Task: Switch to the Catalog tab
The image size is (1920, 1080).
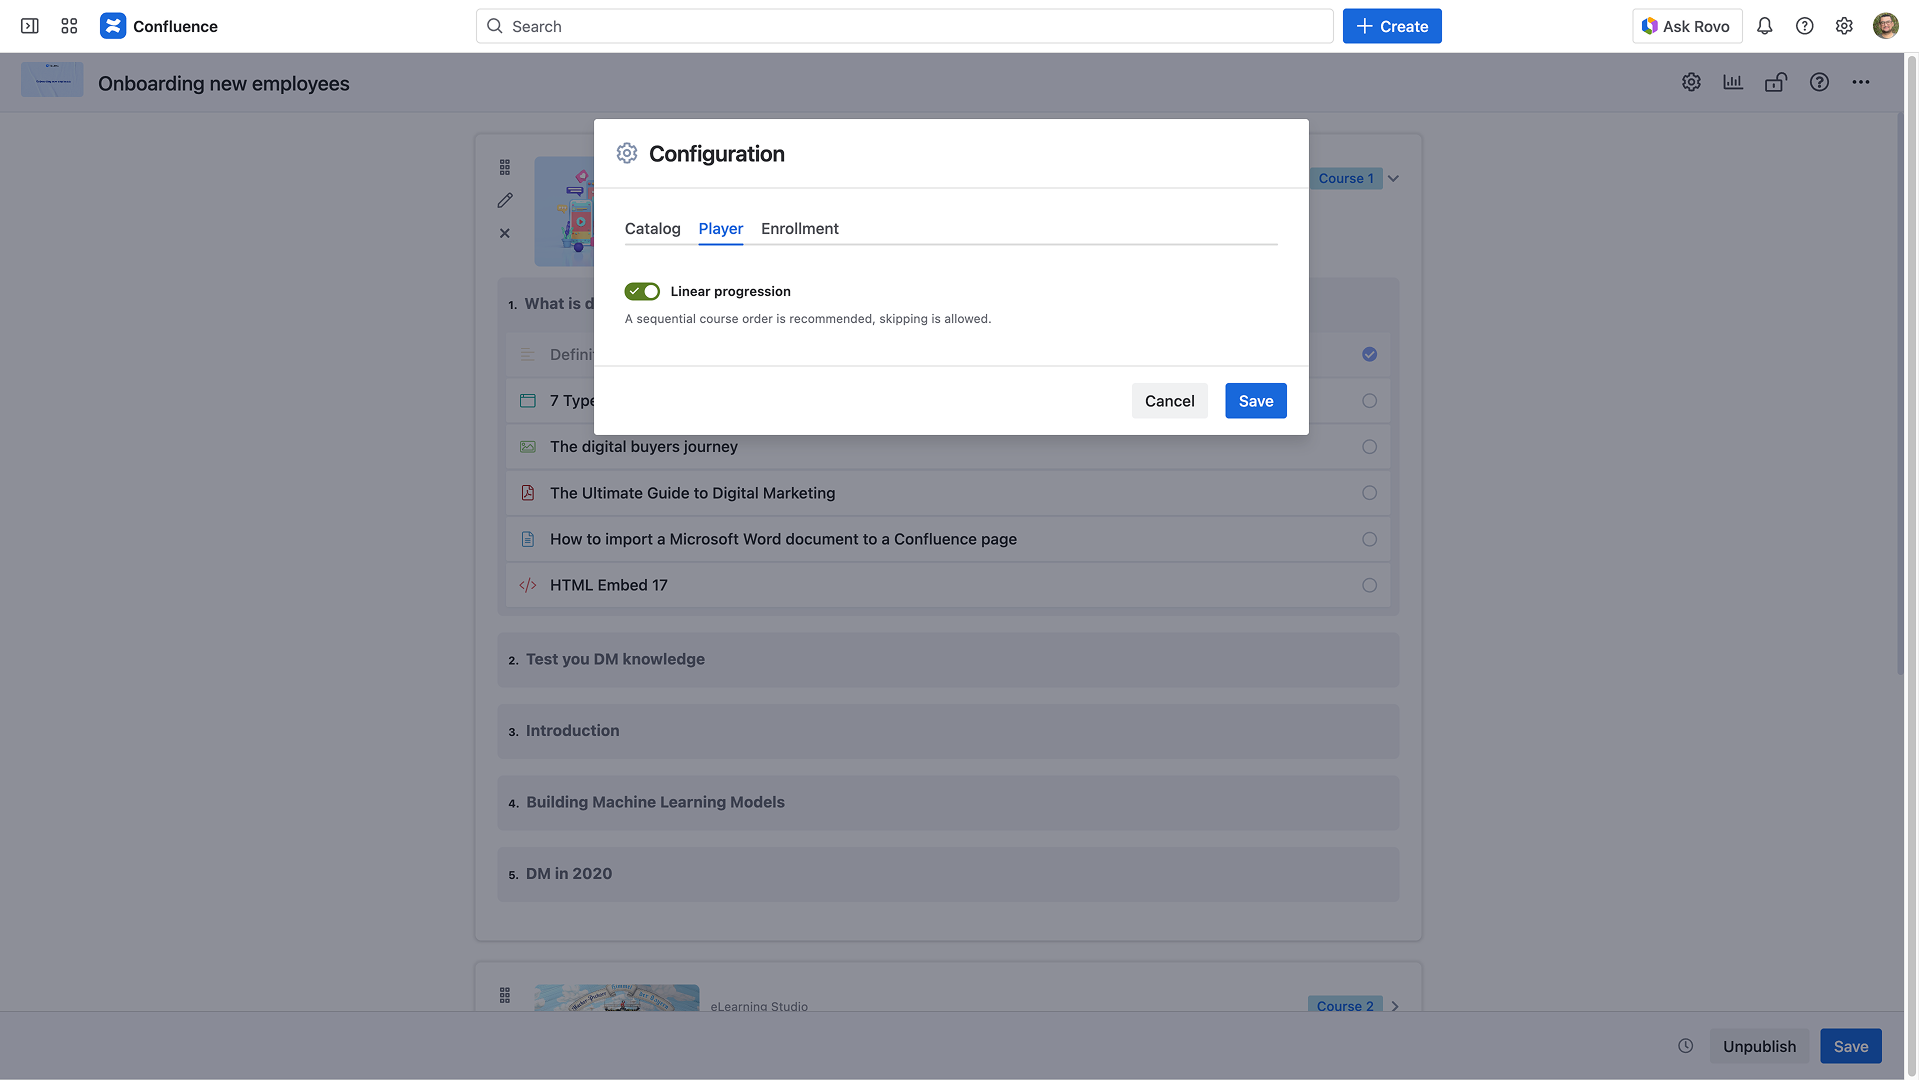Action: pyautogui.click(x=652, y=229)
